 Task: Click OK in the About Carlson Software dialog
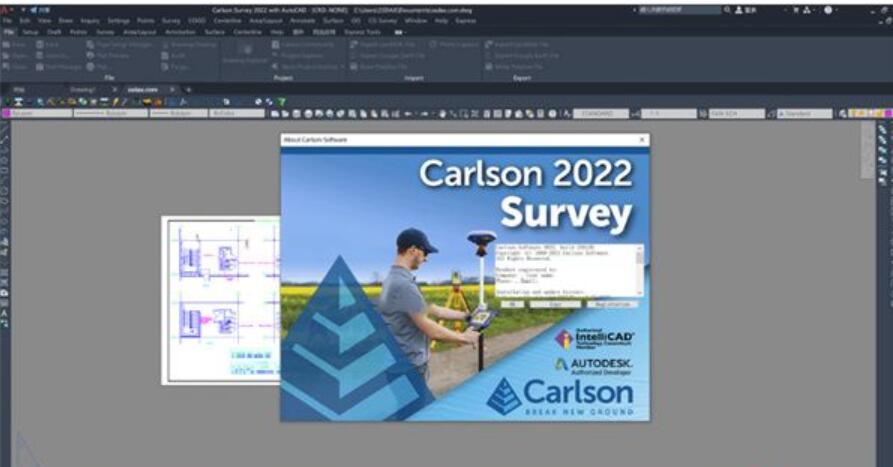click(512, 305)
